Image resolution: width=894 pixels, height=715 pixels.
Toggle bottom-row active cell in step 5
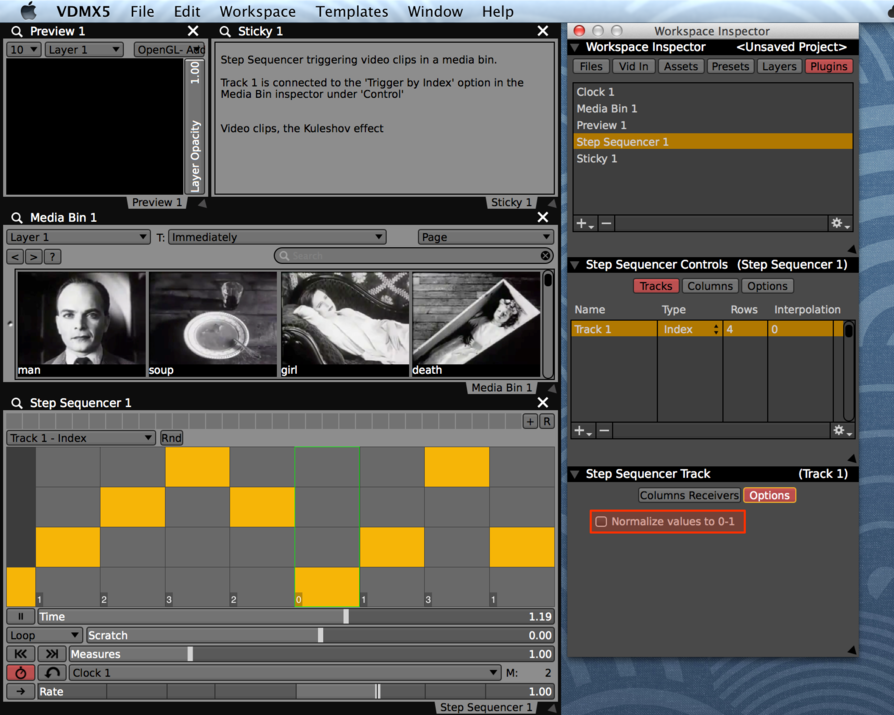[327, 587]
